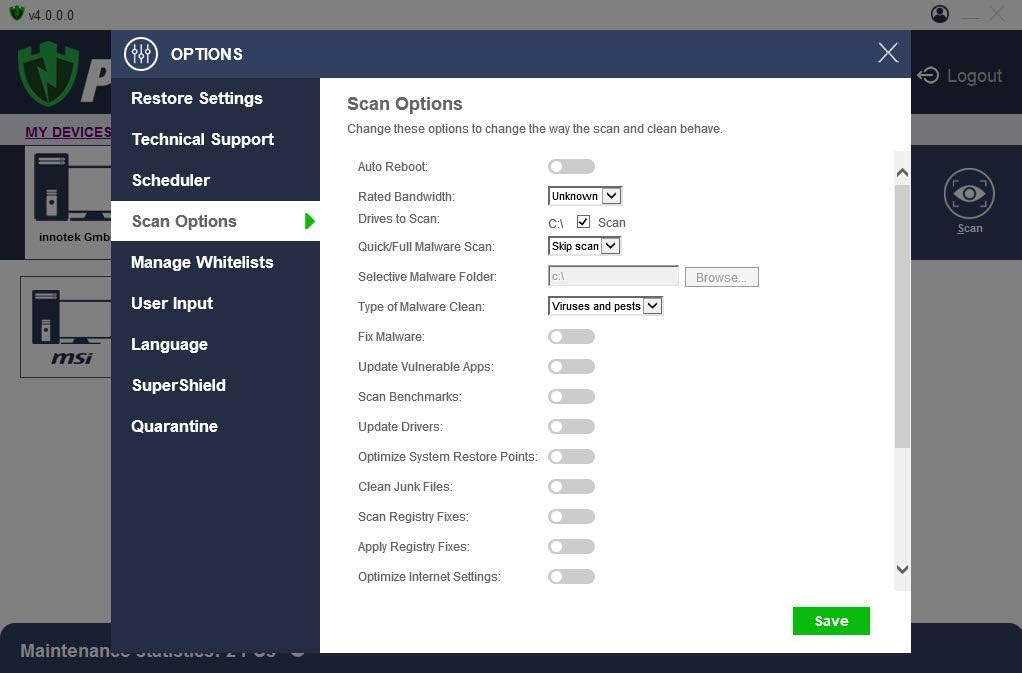Viewport: 1022px width, 673px height.
Task: Uncheck the C:\ drive Scan checkbox
Action: point(584,222)
